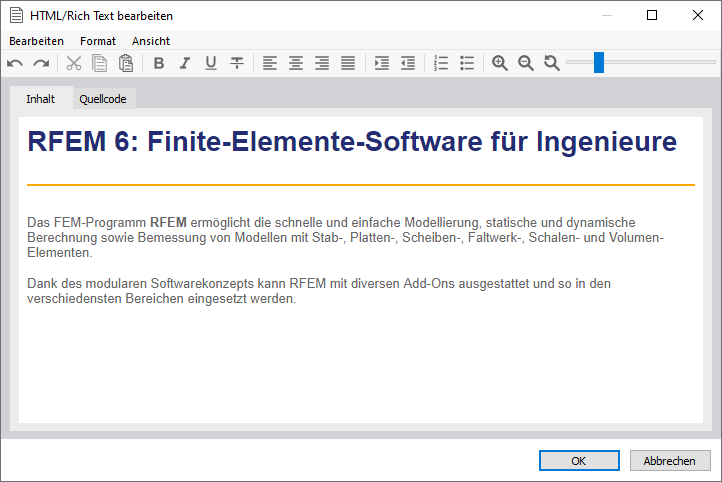Click in paragraph starting 'Dank des modularen'

click(x=319, y=291)
